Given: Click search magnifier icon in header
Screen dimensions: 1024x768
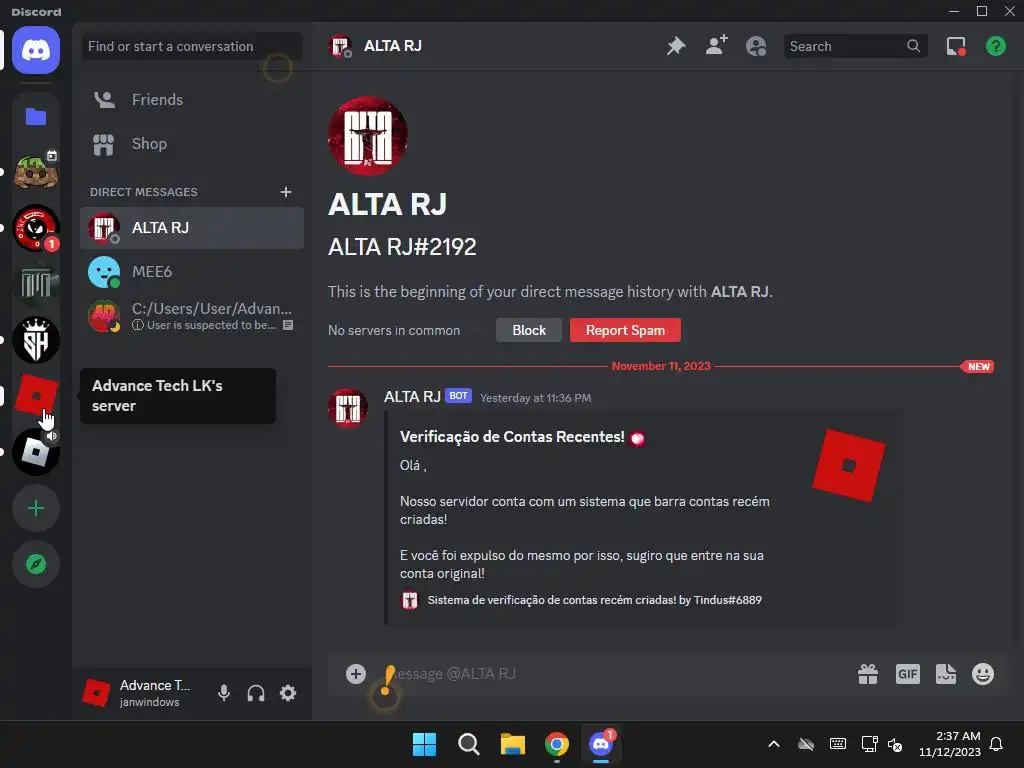Looking at the screenshot, I should point(914,46).
